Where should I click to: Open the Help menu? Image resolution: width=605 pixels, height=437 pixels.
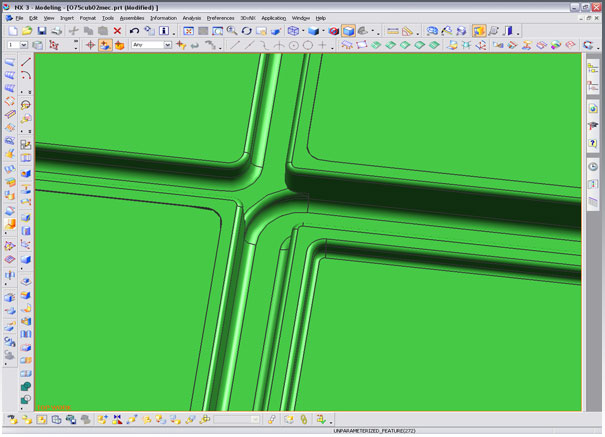[x=321, y=18]
